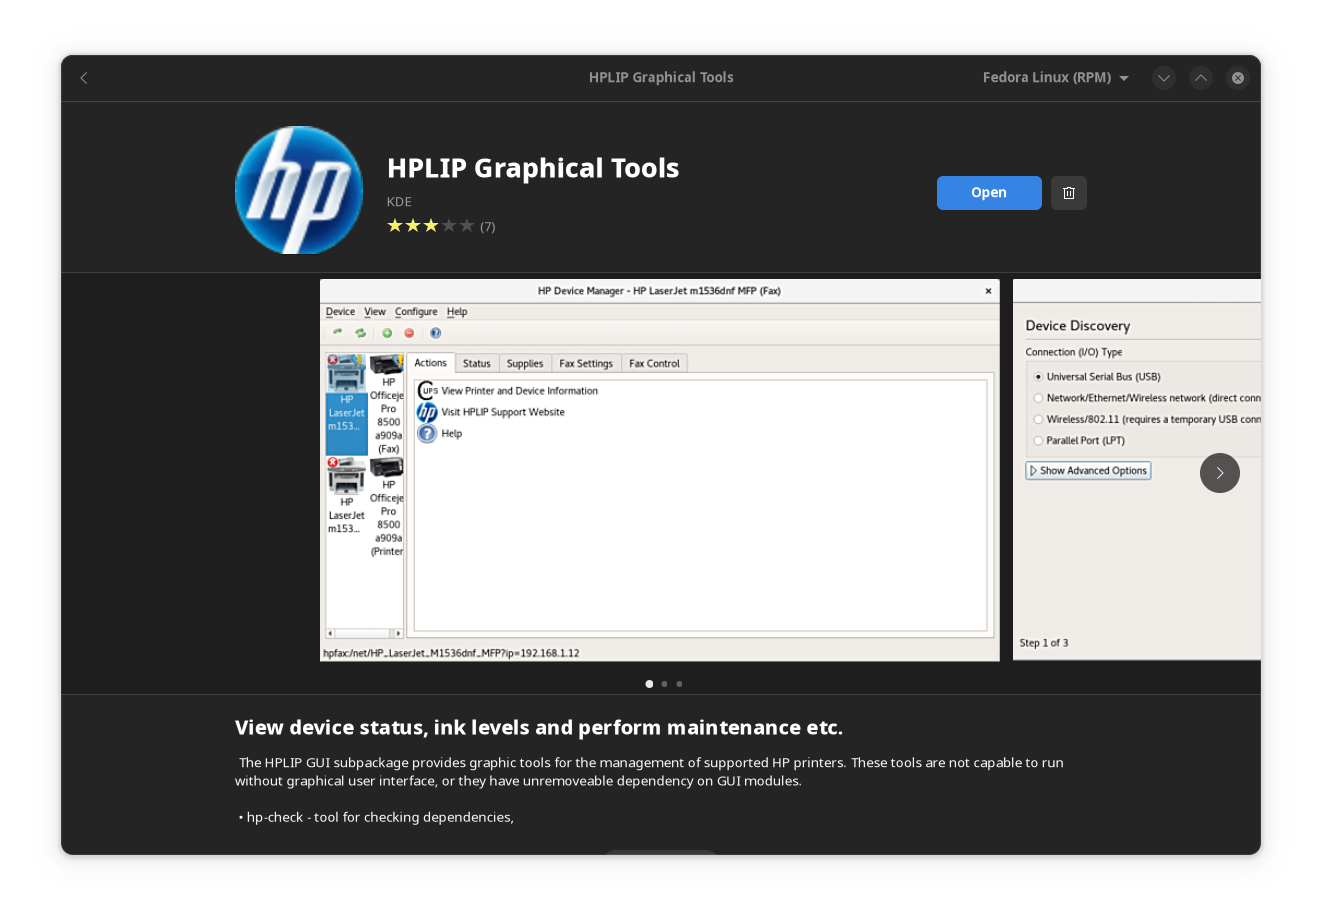The image size is (1322, 922).
Task: Close the software window
Action: click(1238, 78)
